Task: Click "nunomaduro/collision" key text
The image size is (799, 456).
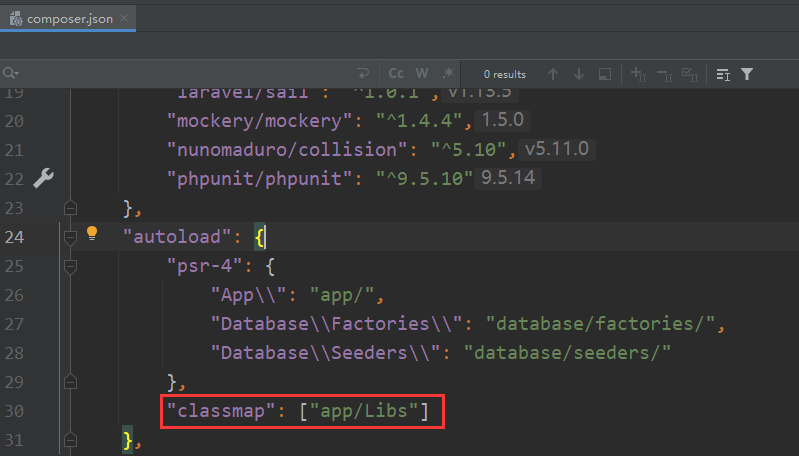Action: [x=287, y=150]
